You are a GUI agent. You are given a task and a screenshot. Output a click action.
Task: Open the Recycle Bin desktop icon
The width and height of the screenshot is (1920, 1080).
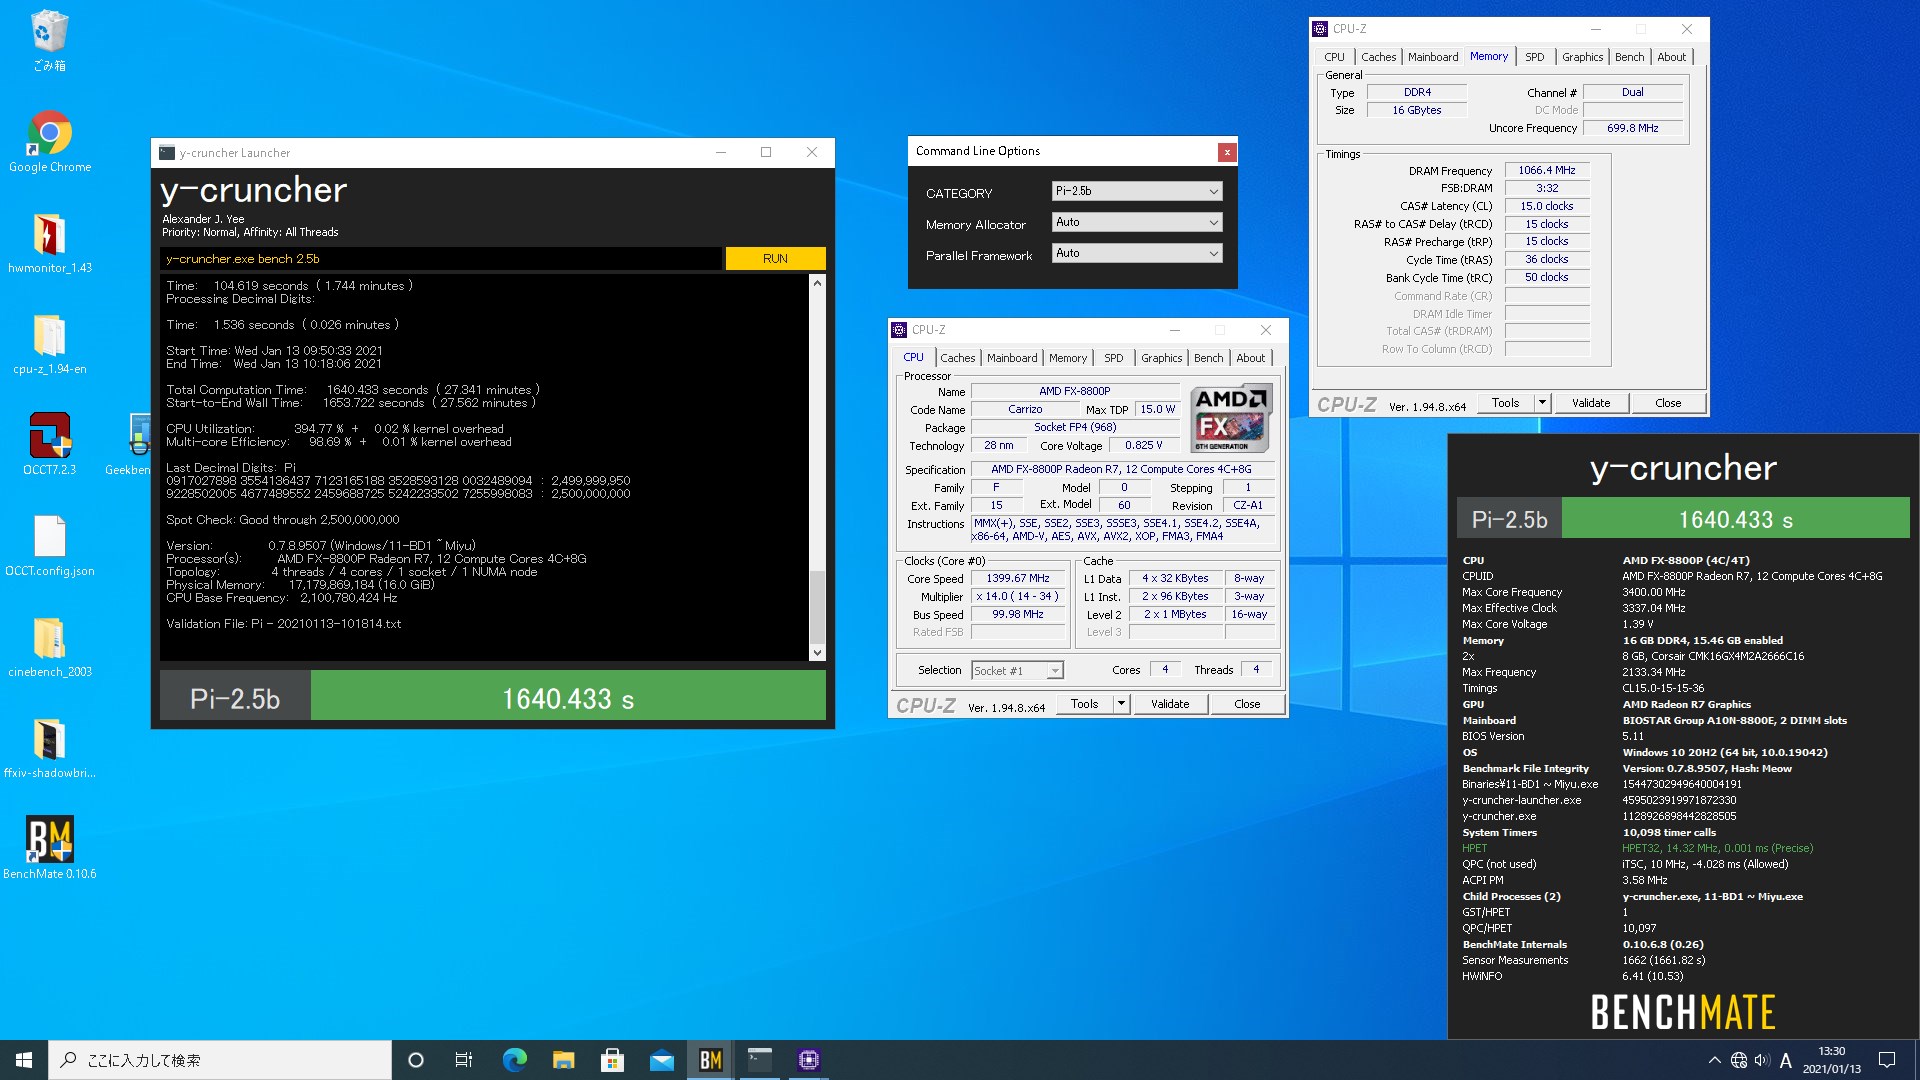pos(49,40)
